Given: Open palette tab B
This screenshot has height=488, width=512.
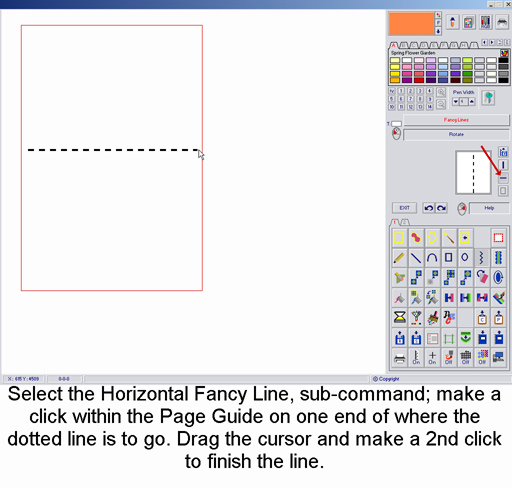Looking at the screenshot, I should [x=404, y=45].
